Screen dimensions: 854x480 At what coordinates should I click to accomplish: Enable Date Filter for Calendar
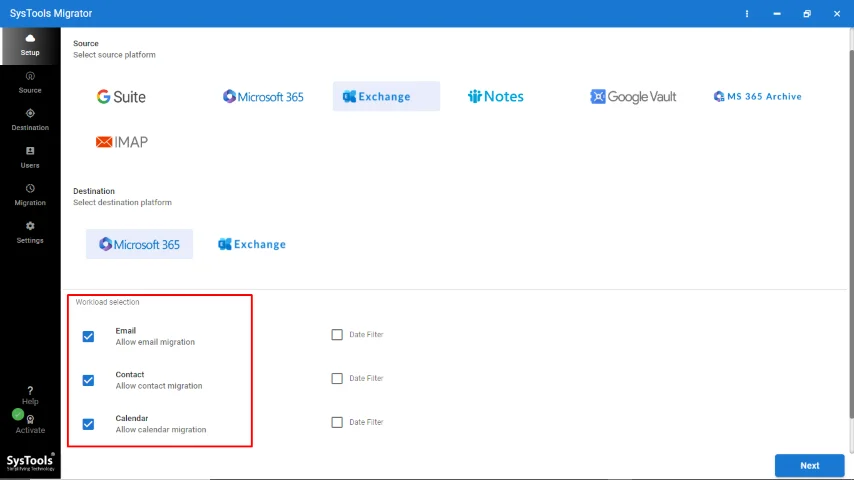coord(337,422)
